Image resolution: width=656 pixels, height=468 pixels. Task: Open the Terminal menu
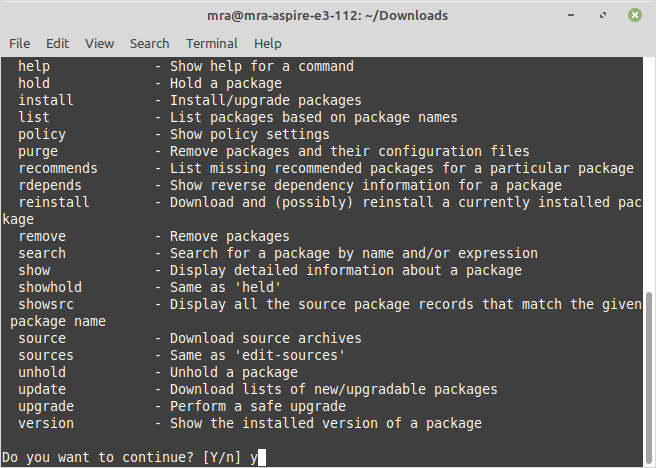(x=211, y=43)
